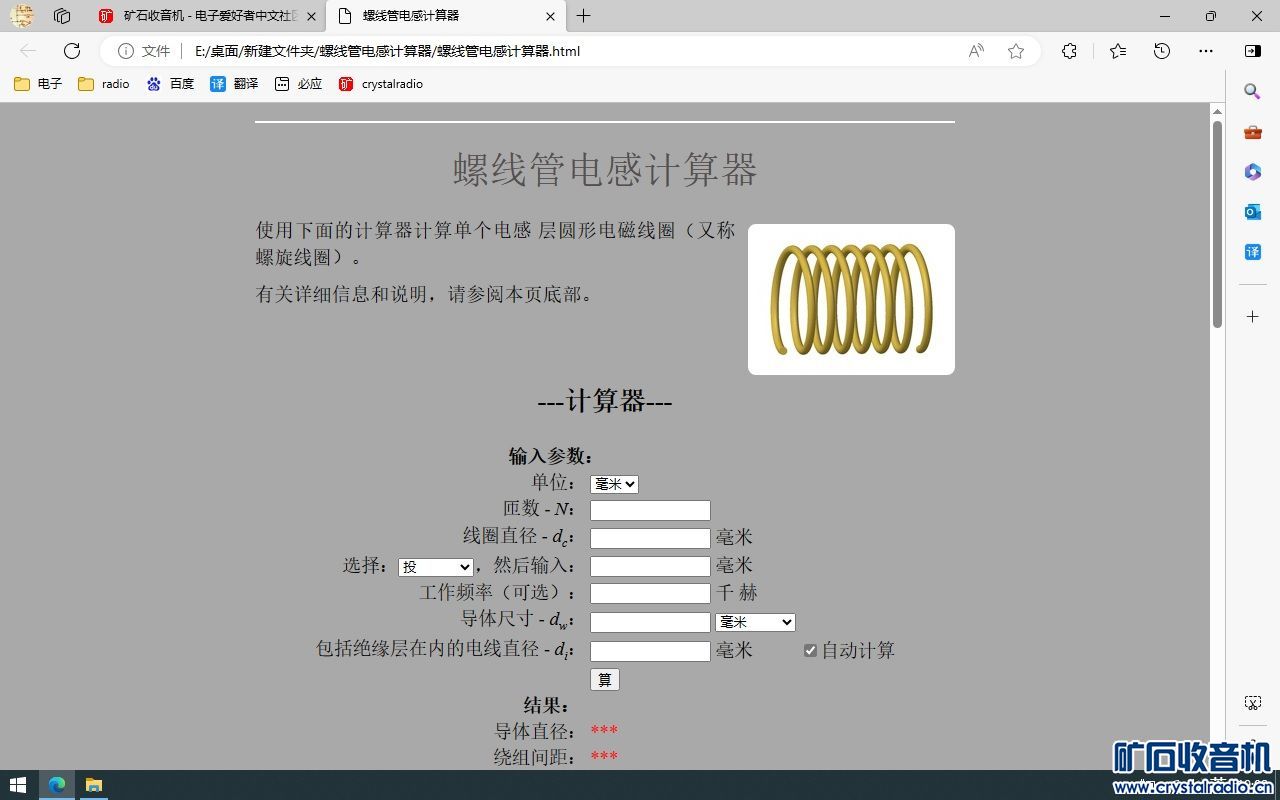Image resolution: width=1280 pixels, height=800 pixels.
Task: Switch to the 螺线管电感计算器 tab
Action: point(446,16)
